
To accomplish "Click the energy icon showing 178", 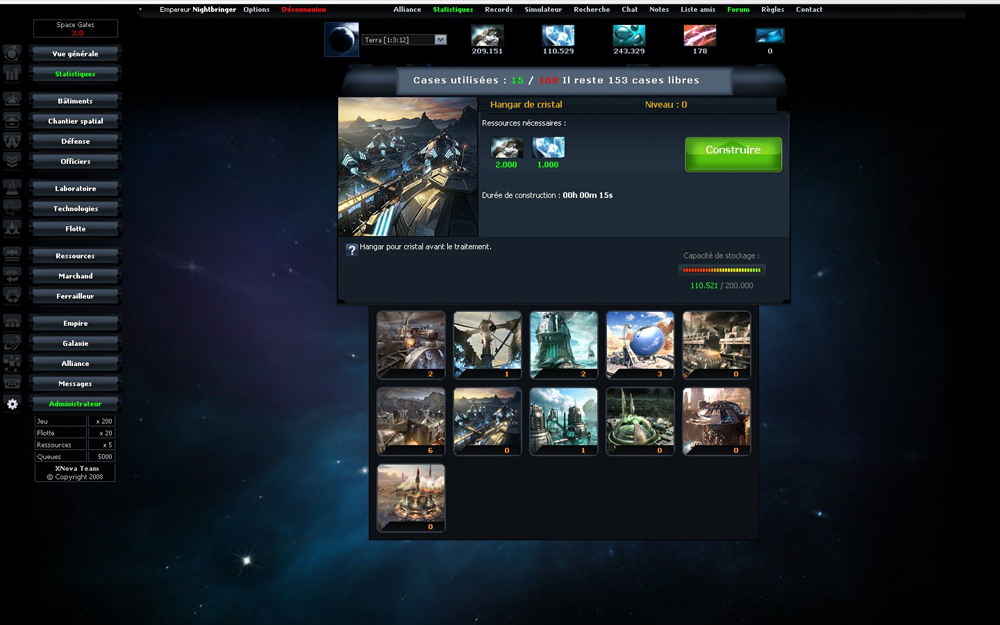I will tap(699, 35).
